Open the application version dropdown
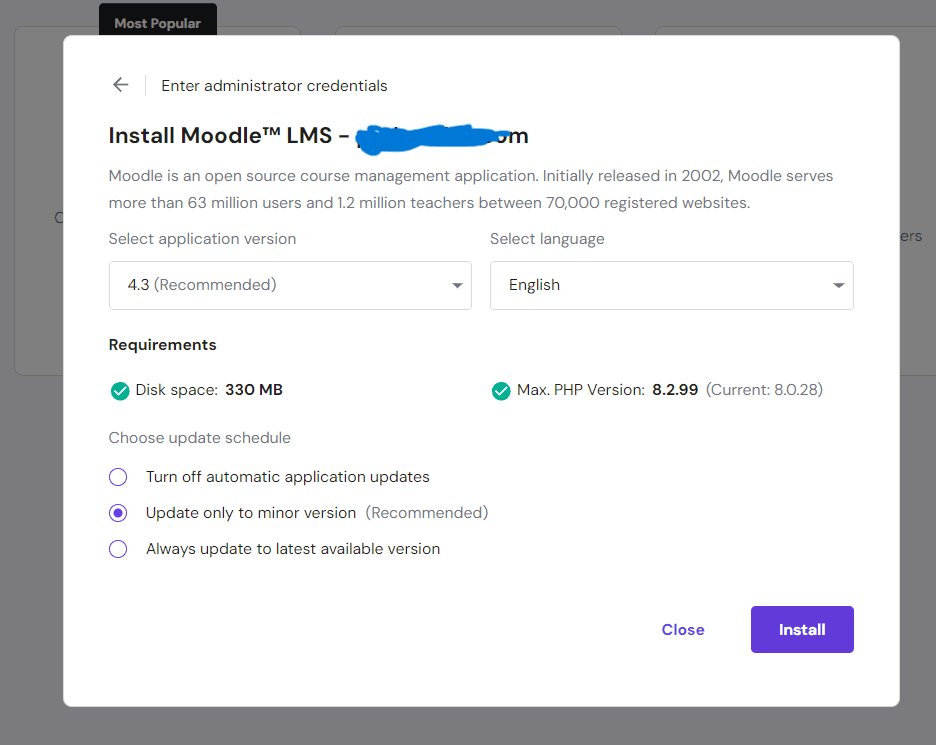The height and width of the screenshot is (745, 936). tap(290, 285)
